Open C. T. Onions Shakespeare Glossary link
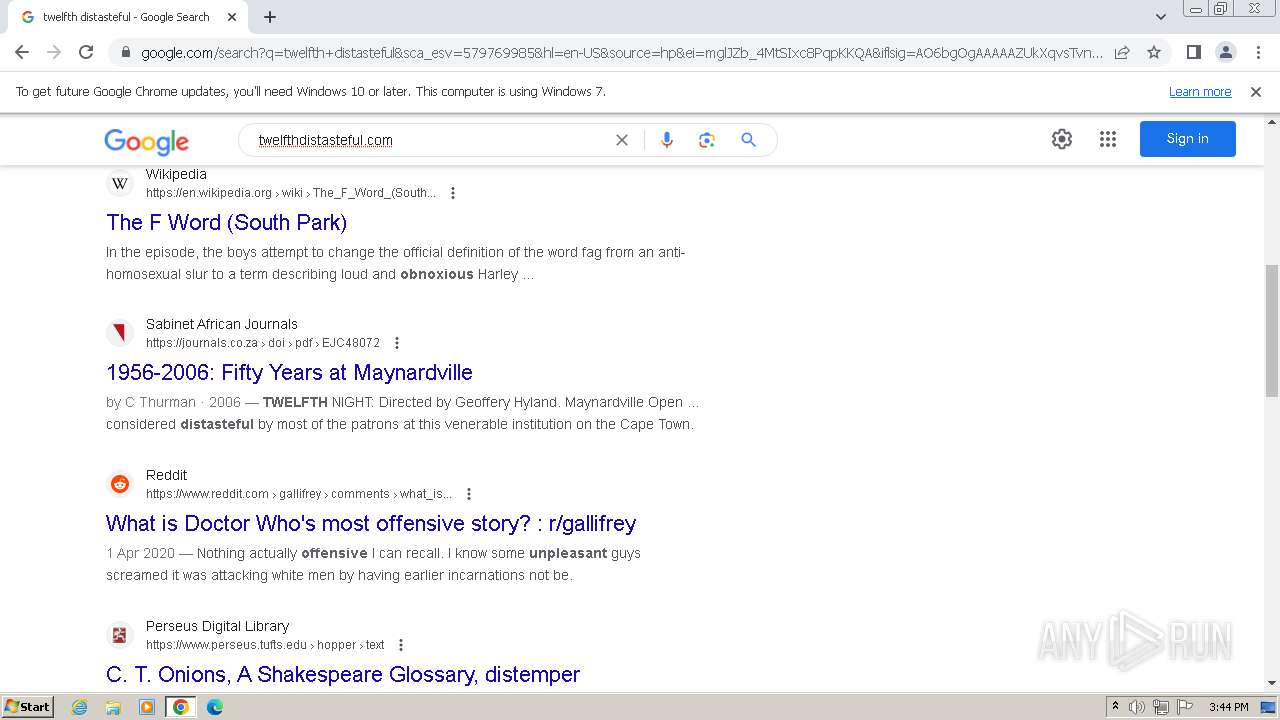Viewport: 1280px width, 720px height. [343, 674]
